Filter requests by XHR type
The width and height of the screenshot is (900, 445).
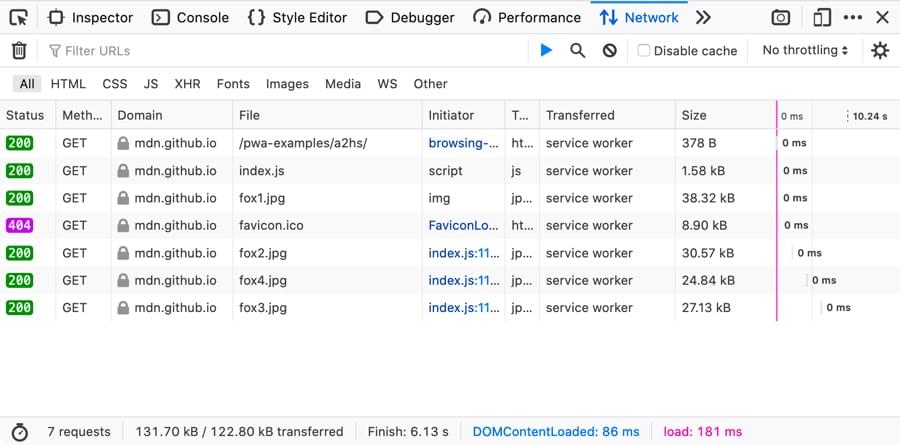click(187, 84)
